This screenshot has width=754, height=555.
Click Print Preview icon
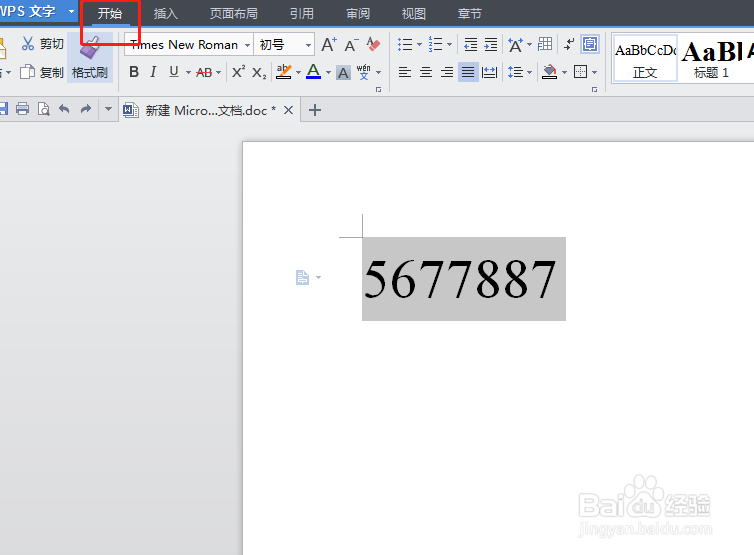point(44,109)
